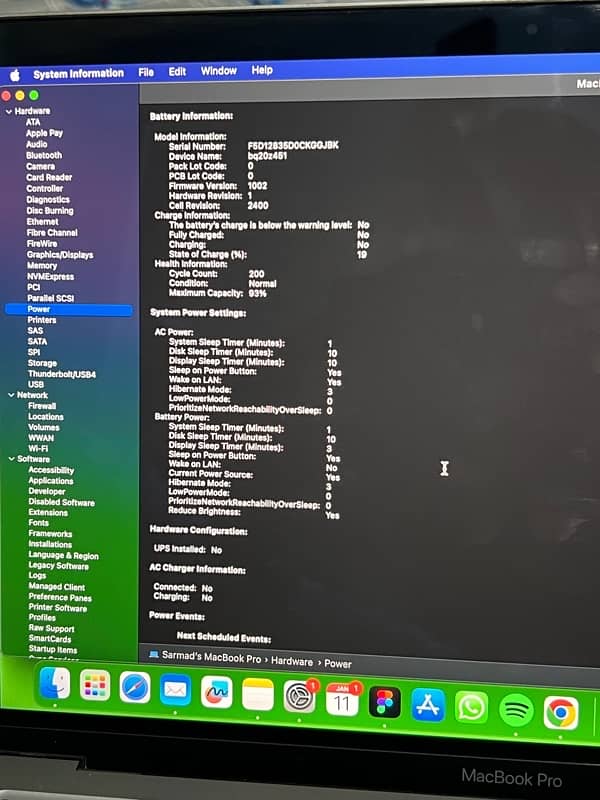This screenshot has width=600, height=800.
Task: Open Google Chrome from the dock
Action: click(560, 712)
